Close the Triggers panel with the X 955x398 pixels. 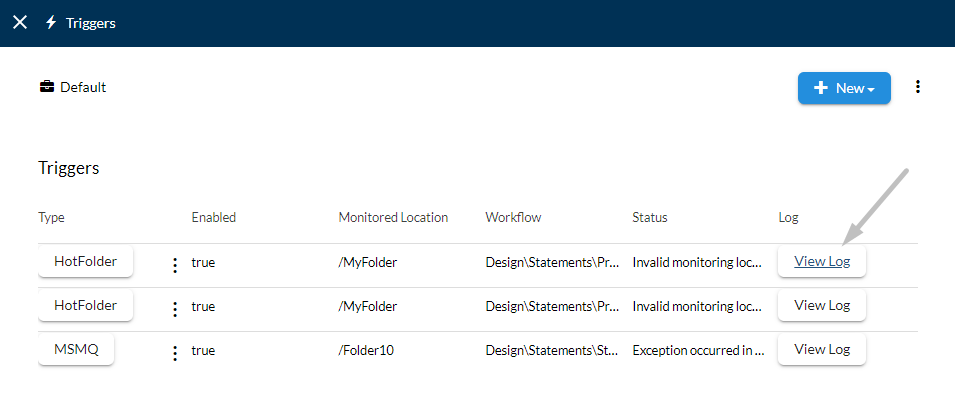click(20, 23)
